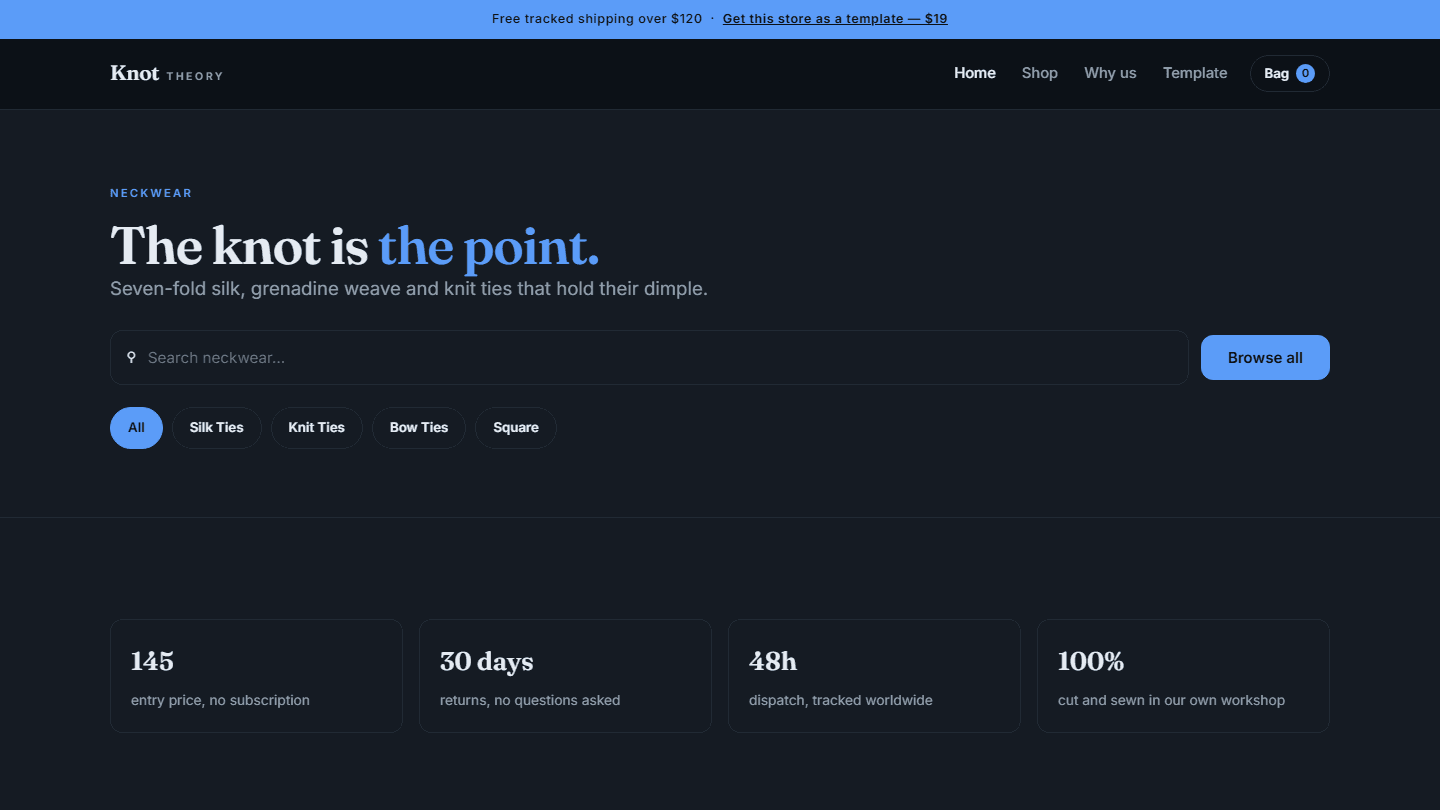Screen dimensions: 1440x810
Task: Open the Bag button
Action: (1289, 73)
